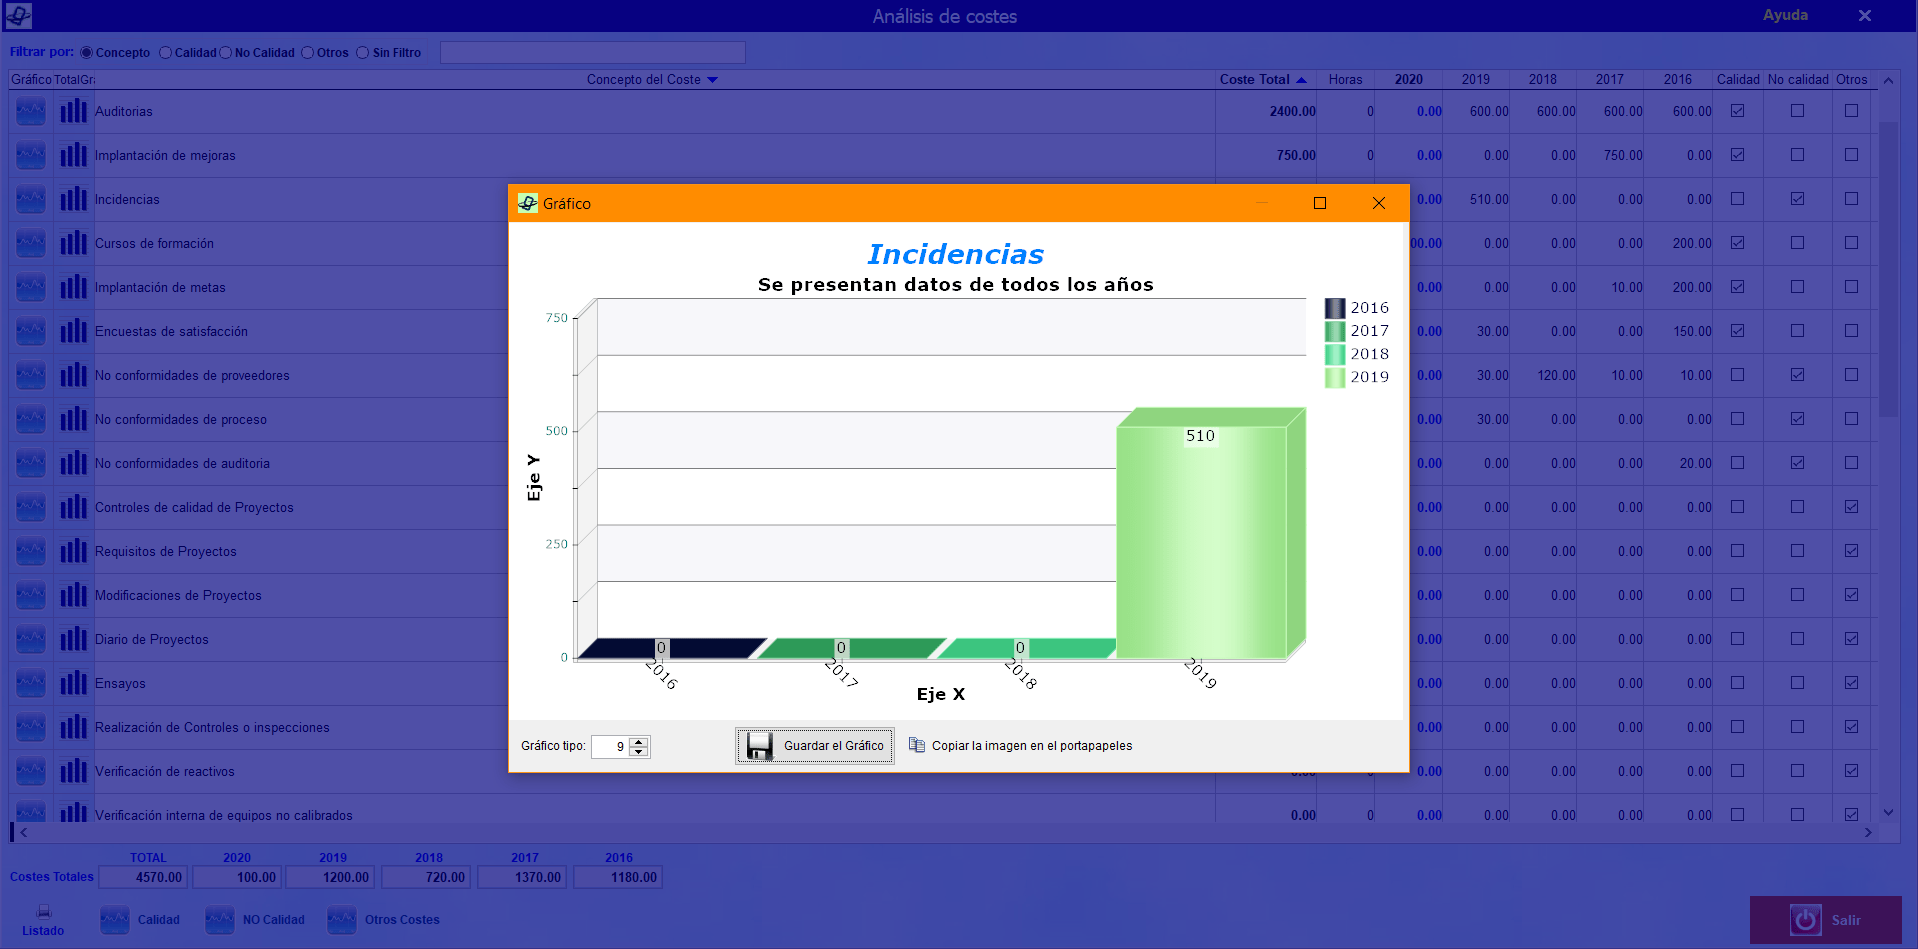Click Guardar el Gráfico button
Screen dimensions: 1918x949
815,746
